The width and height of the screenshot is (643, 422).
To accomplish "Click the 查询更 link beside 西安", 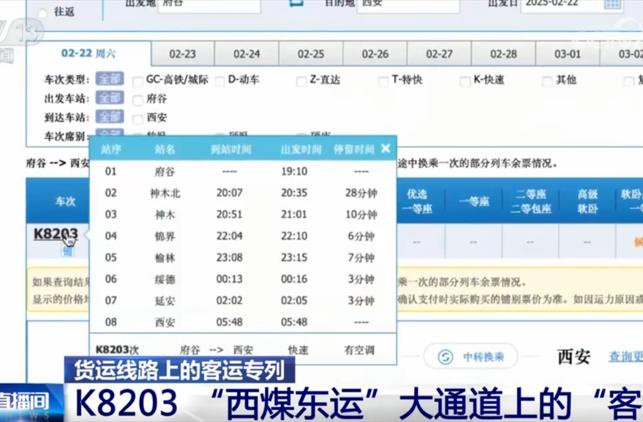I will click(x=624, y=357).
